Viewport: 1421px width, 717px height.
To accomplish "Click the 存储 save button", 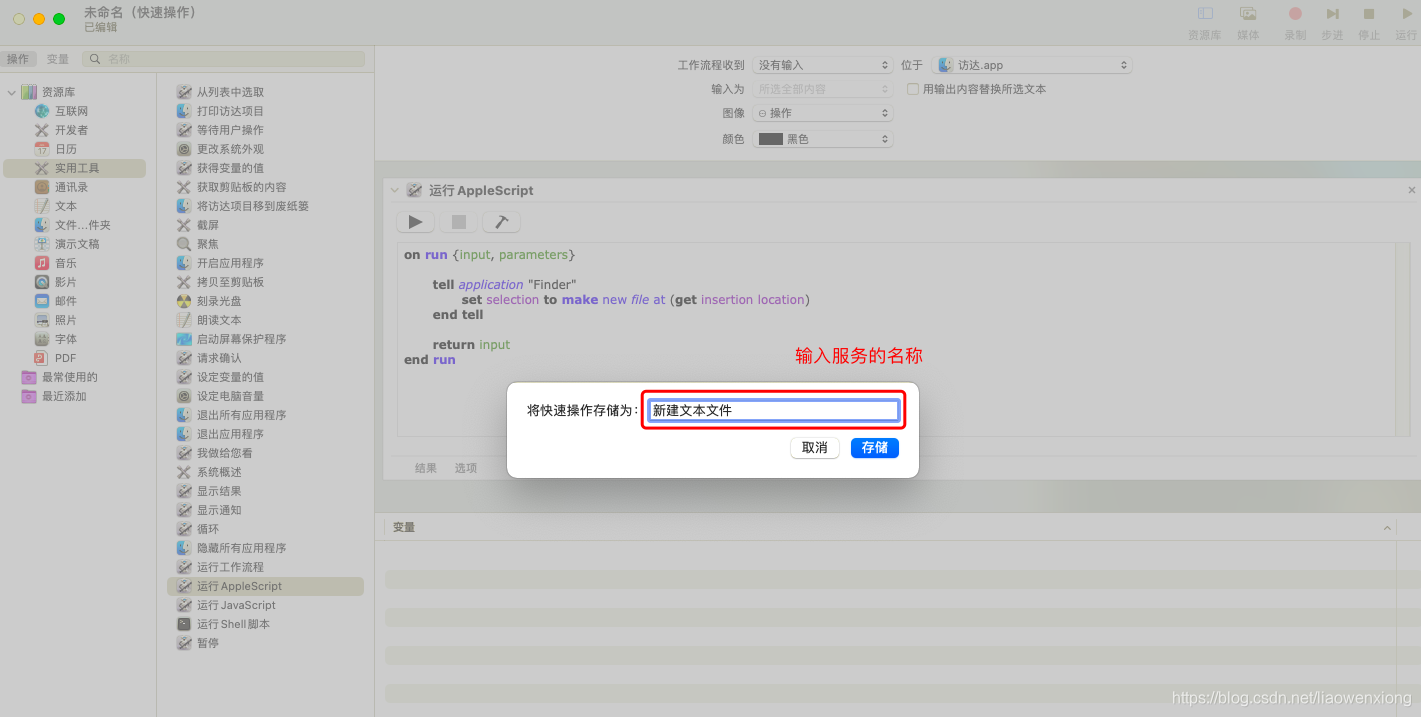I will [x=875, y=448].
